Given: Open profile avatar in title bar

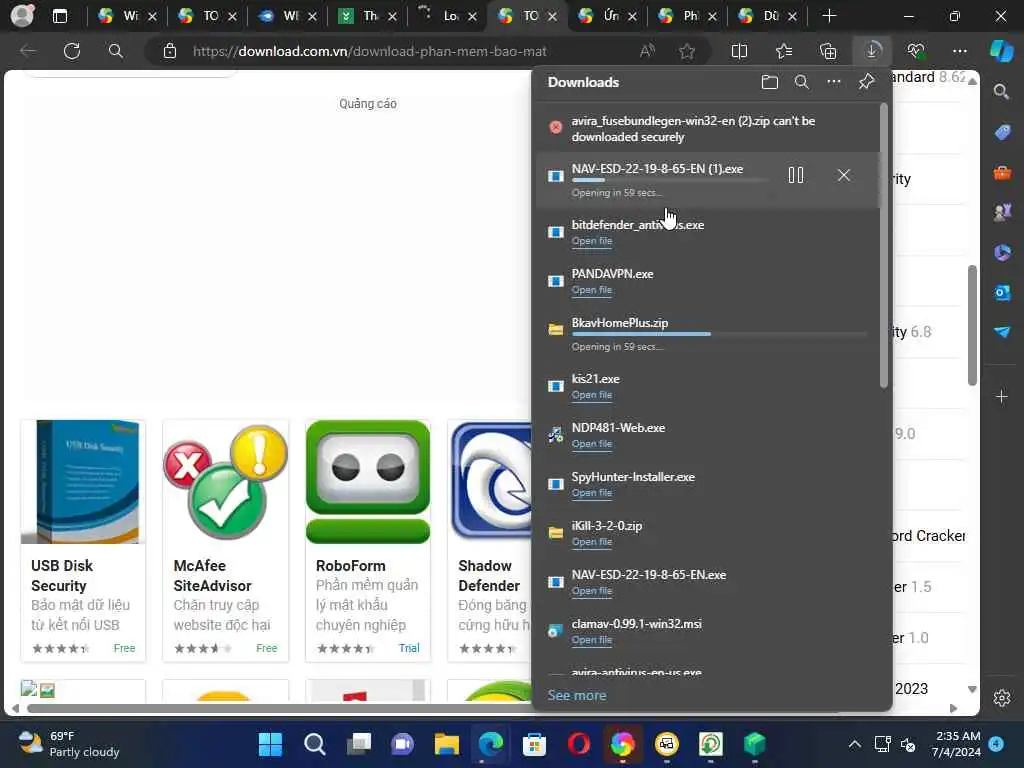Looking at the screenshot, I should [x=22, y=16].
